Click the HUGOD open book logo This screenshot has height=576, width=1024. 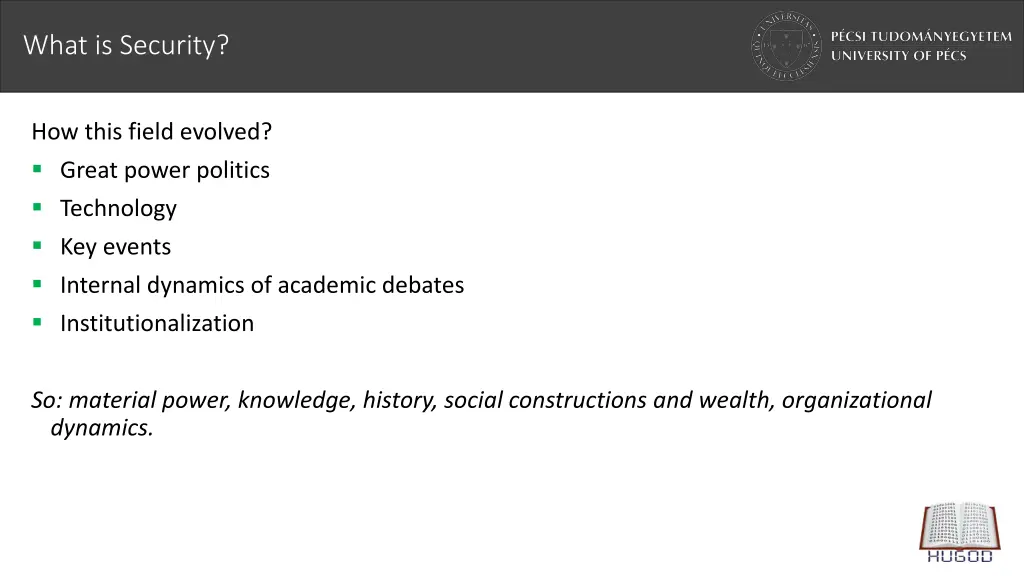[959, 526]
